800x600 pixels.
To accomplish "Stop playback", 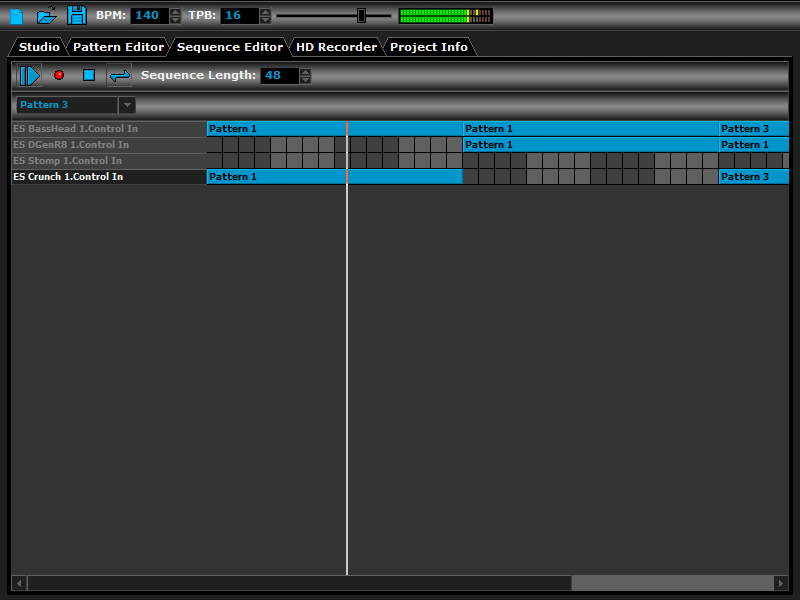I will click(x=88, y=75).
